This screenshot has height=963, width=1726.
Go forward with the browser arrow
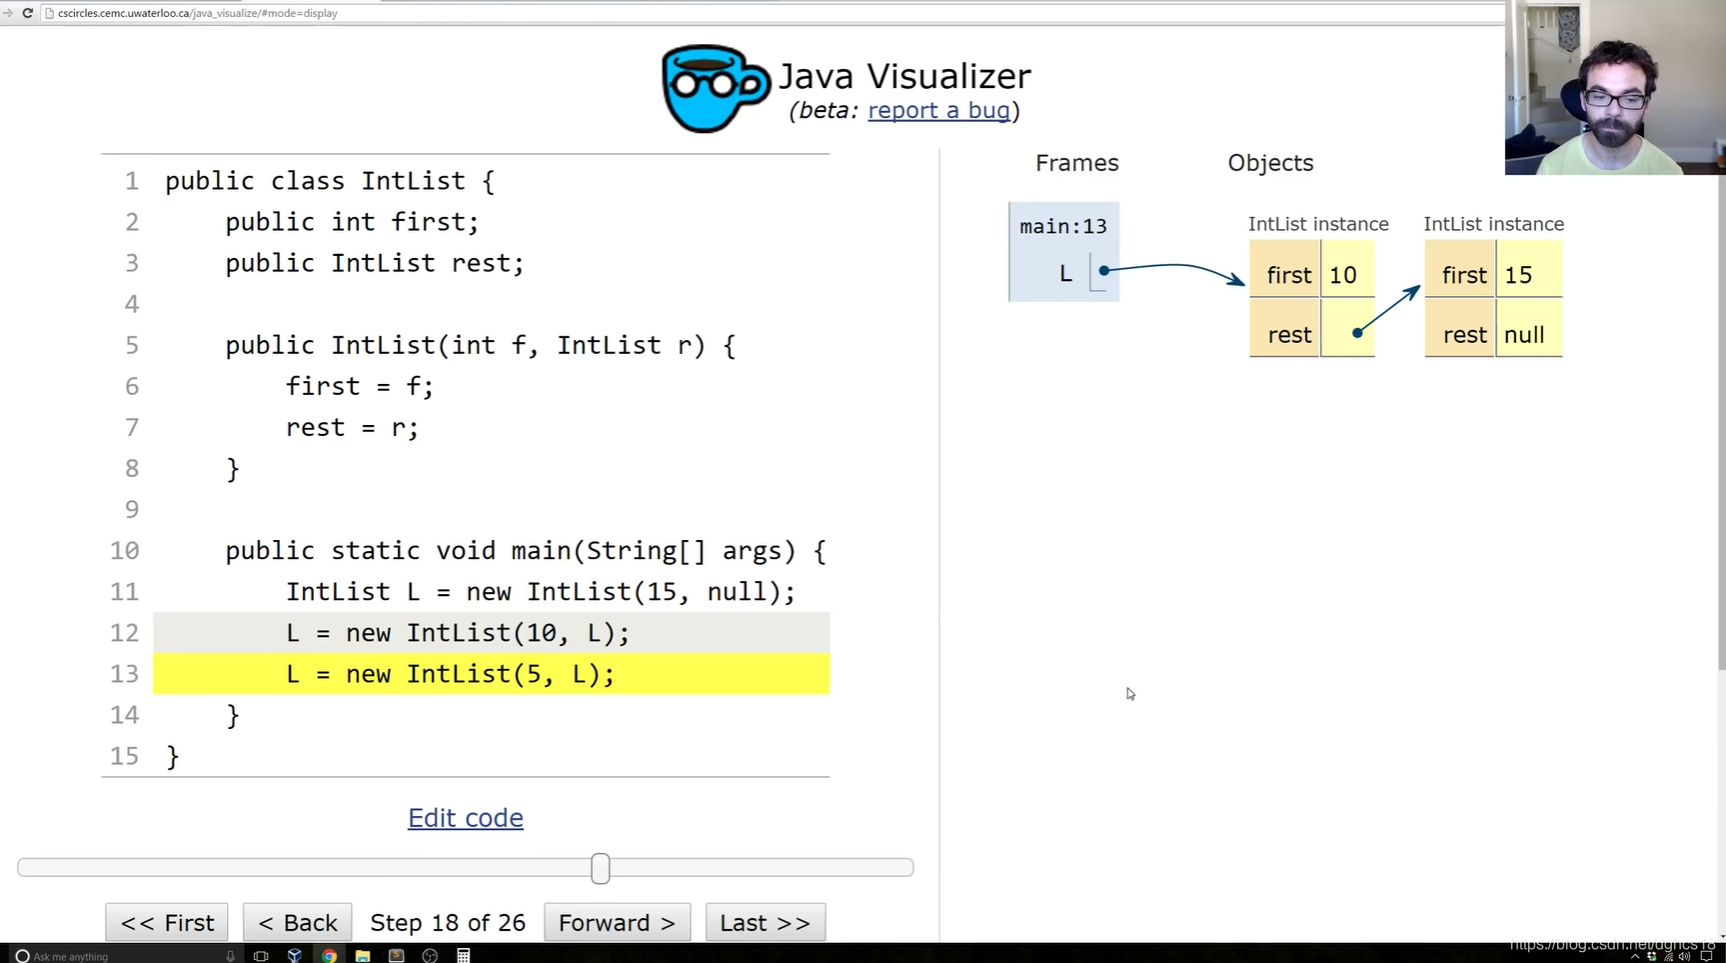pos(7,13)
